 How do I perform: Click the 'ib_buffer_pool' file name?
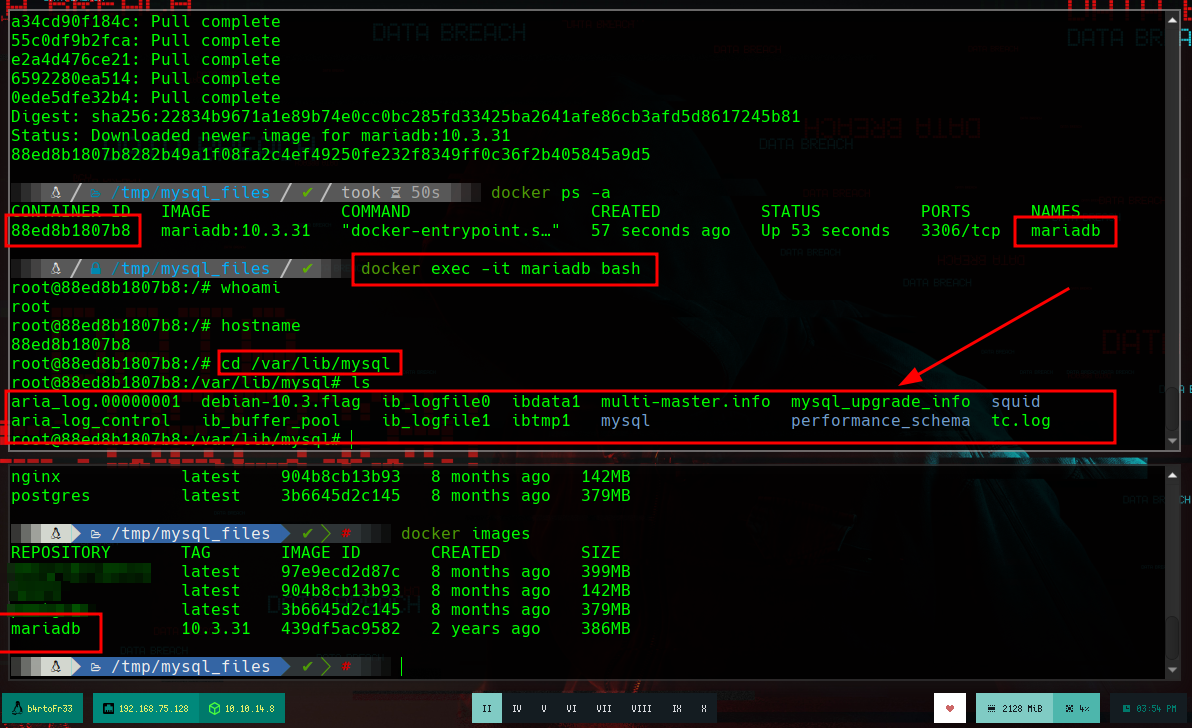271,420
